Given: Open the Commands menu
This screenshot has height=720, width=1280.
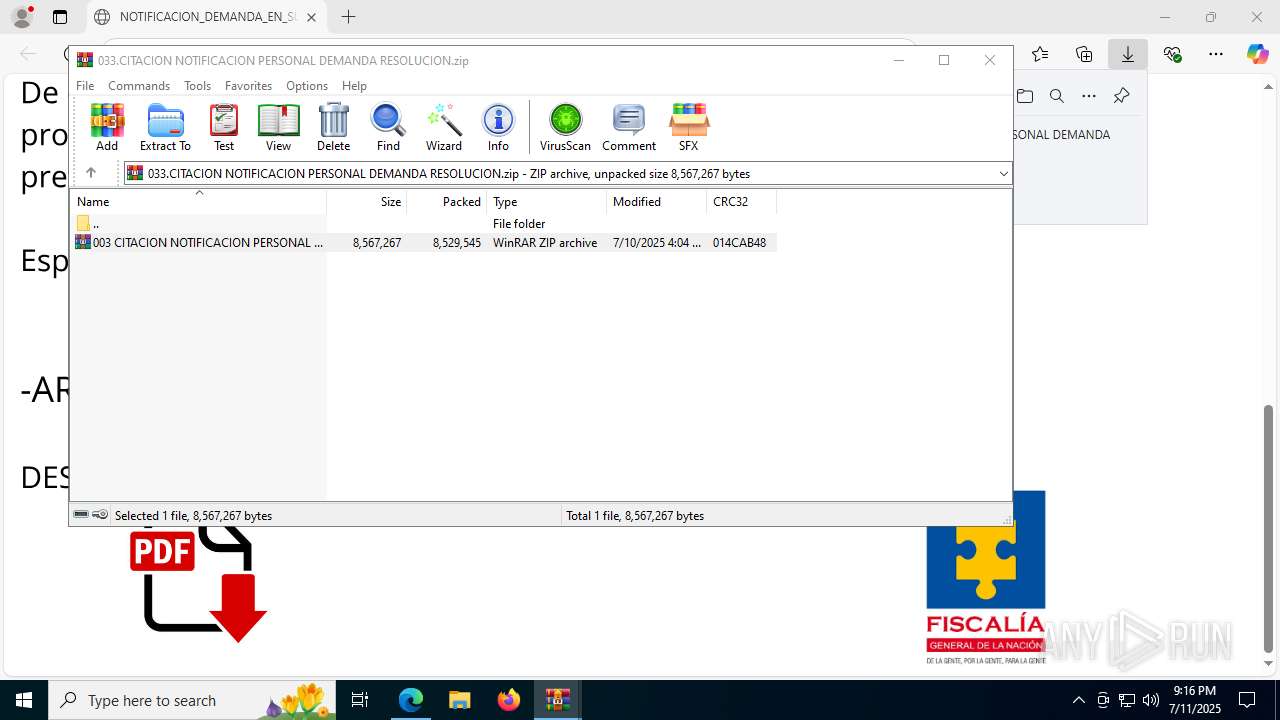Looking at the screenshot, I should tap(139, 86).
